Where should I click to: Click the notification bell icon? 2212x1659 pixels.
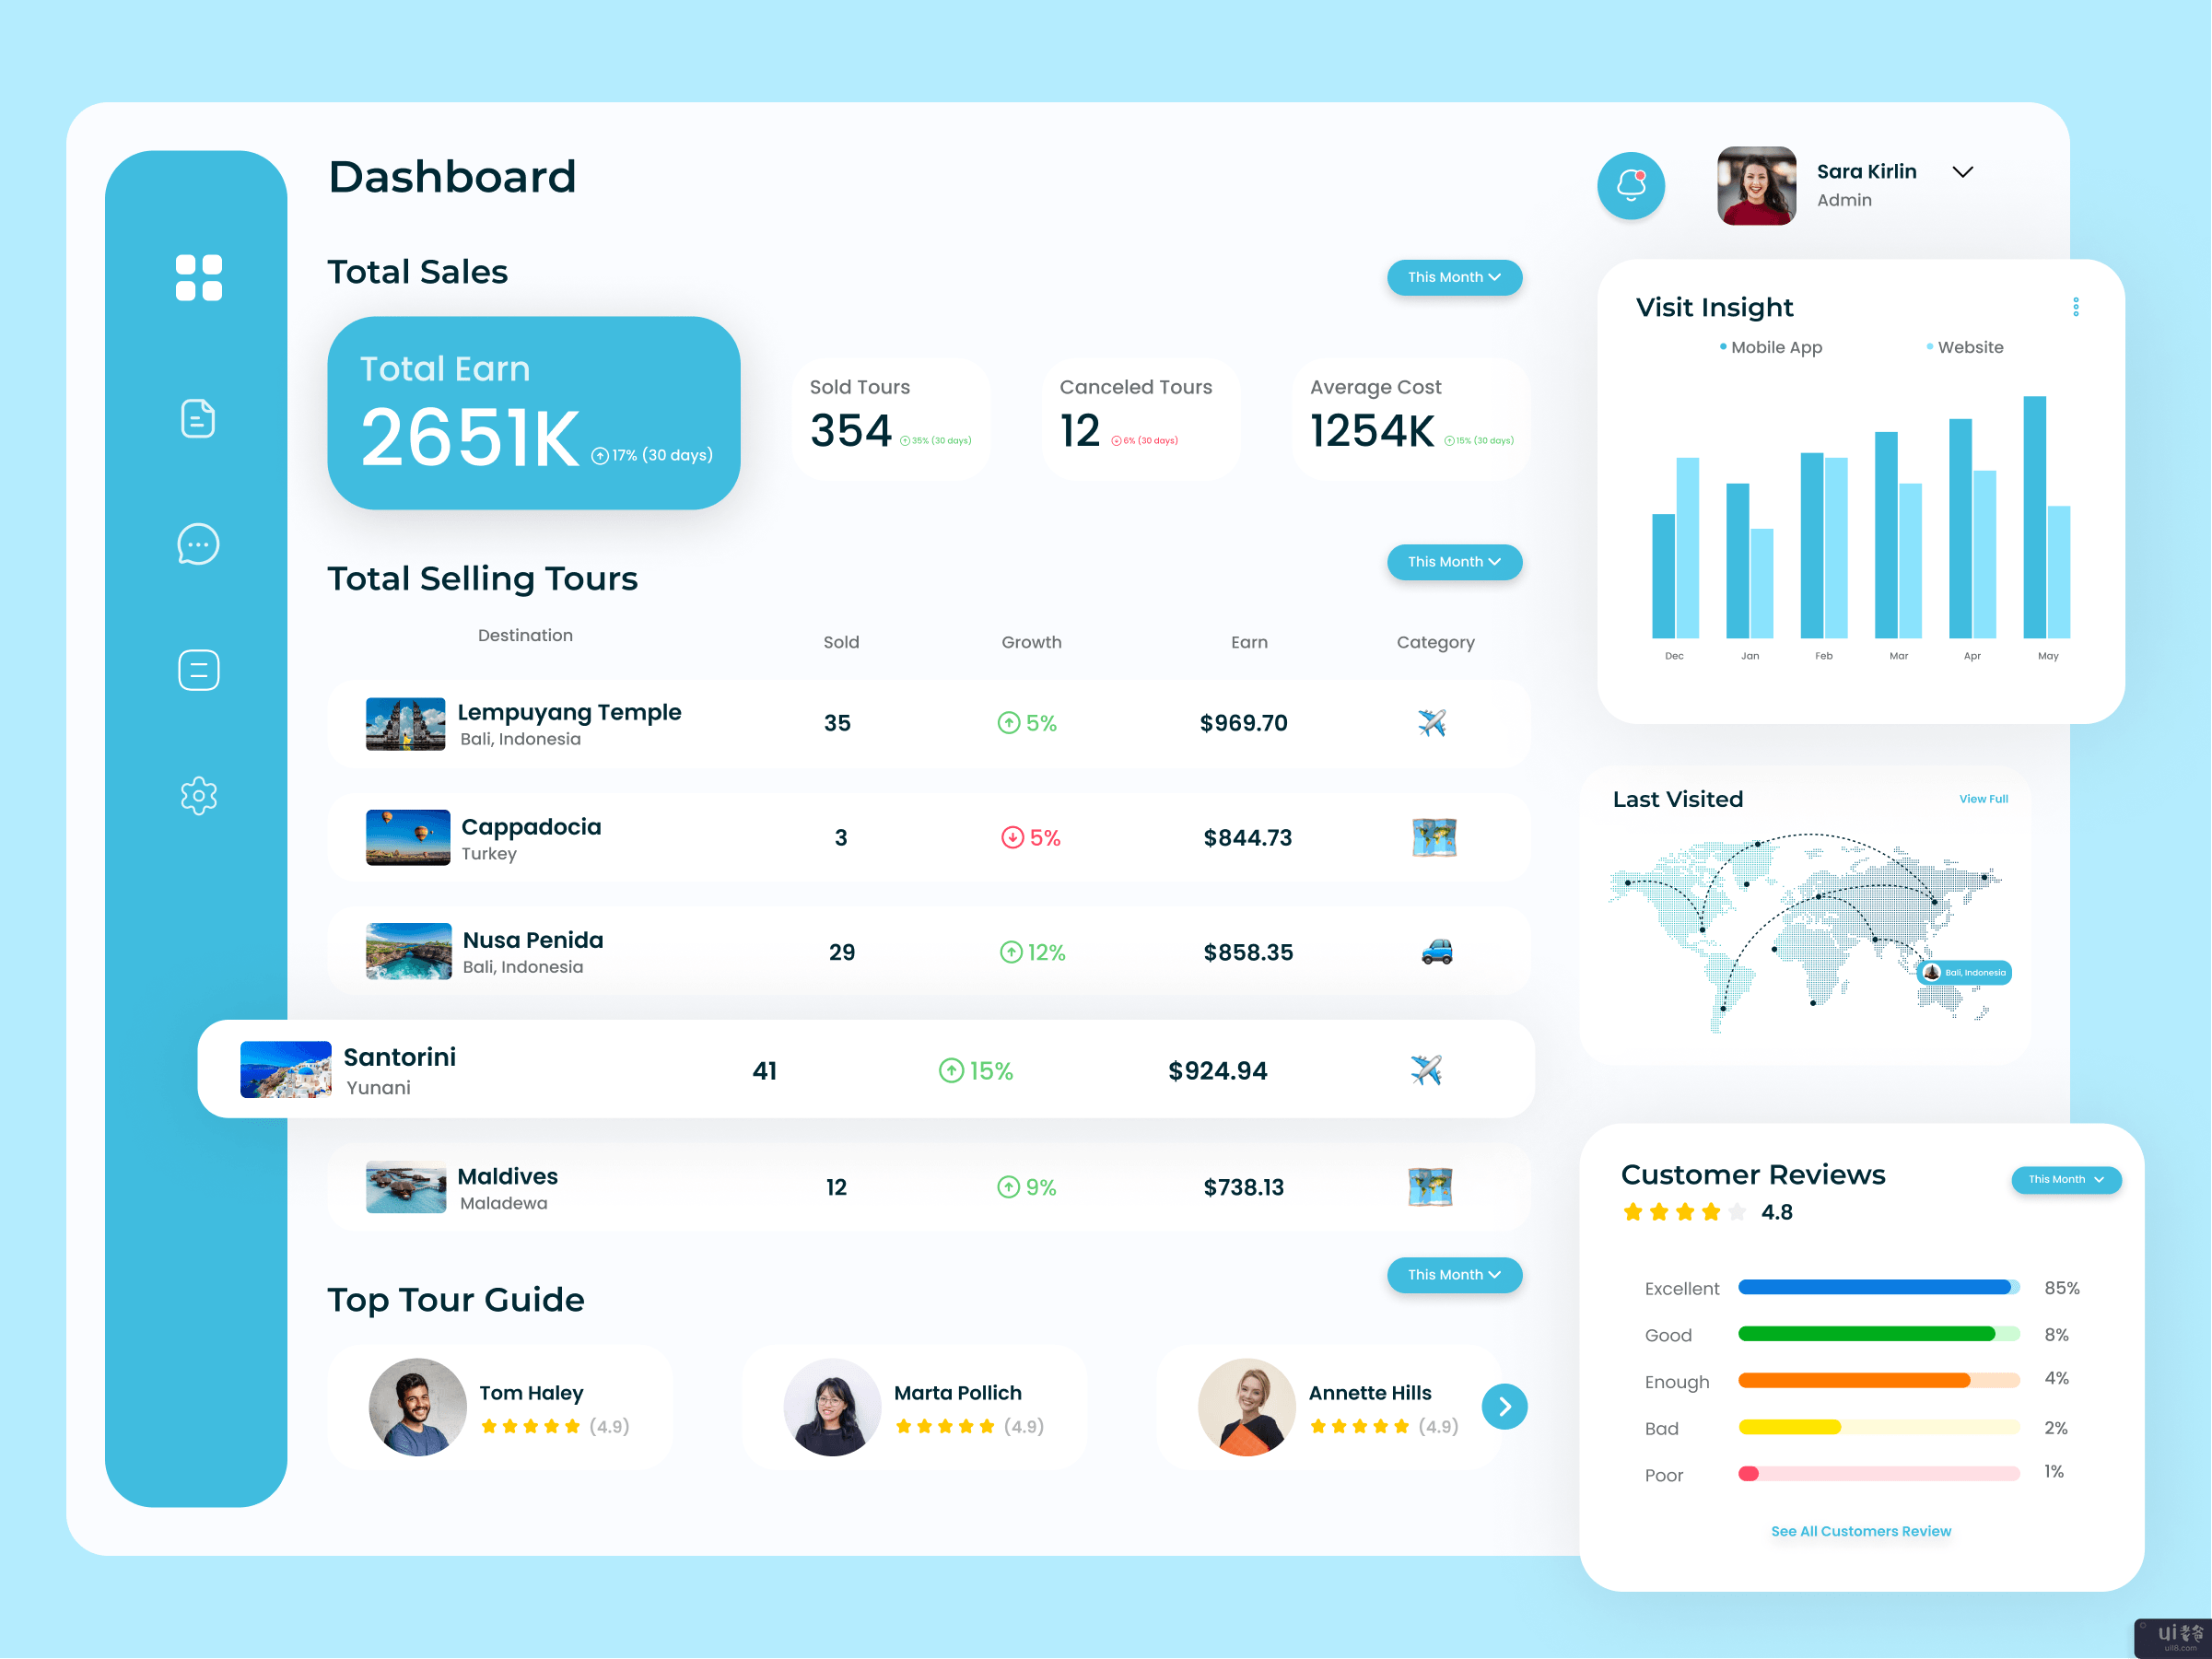1633,180
